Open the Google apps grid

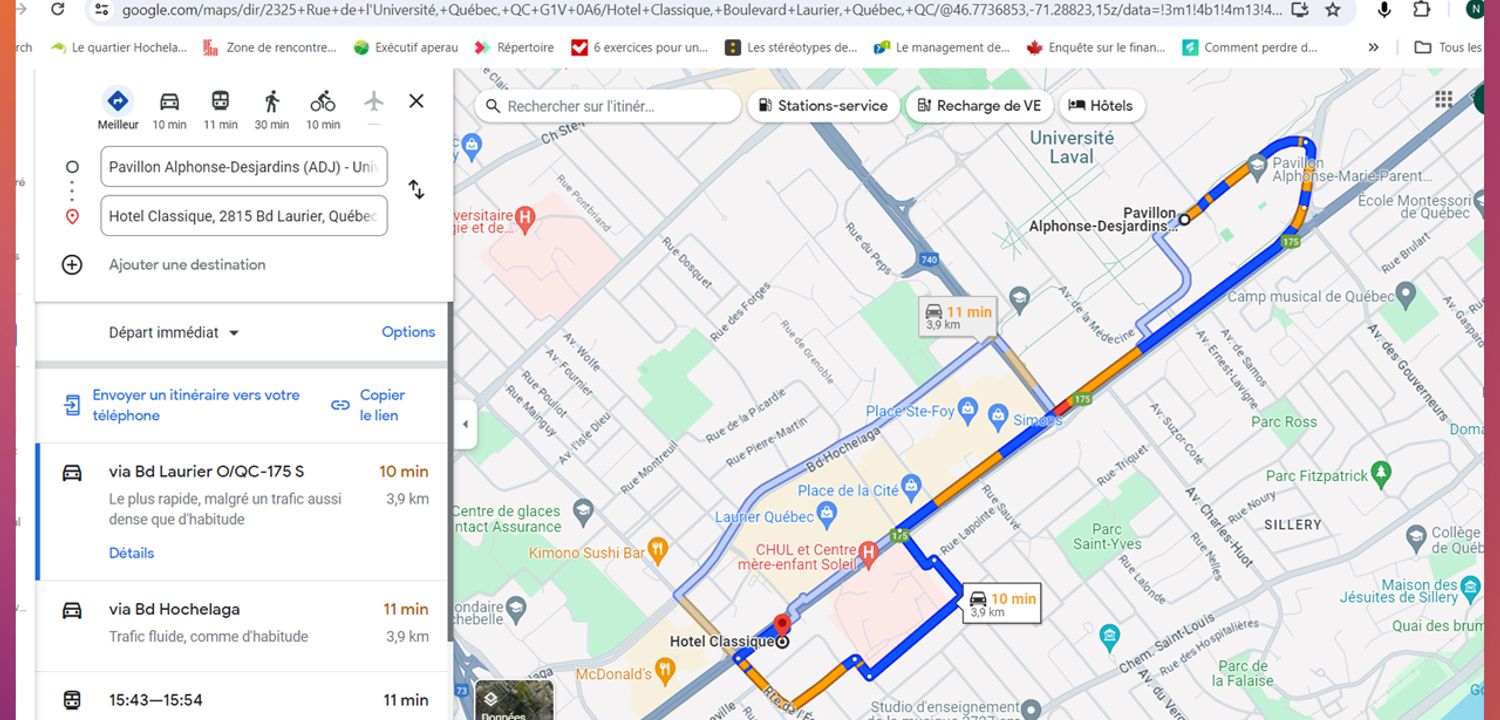[1443, 98]
